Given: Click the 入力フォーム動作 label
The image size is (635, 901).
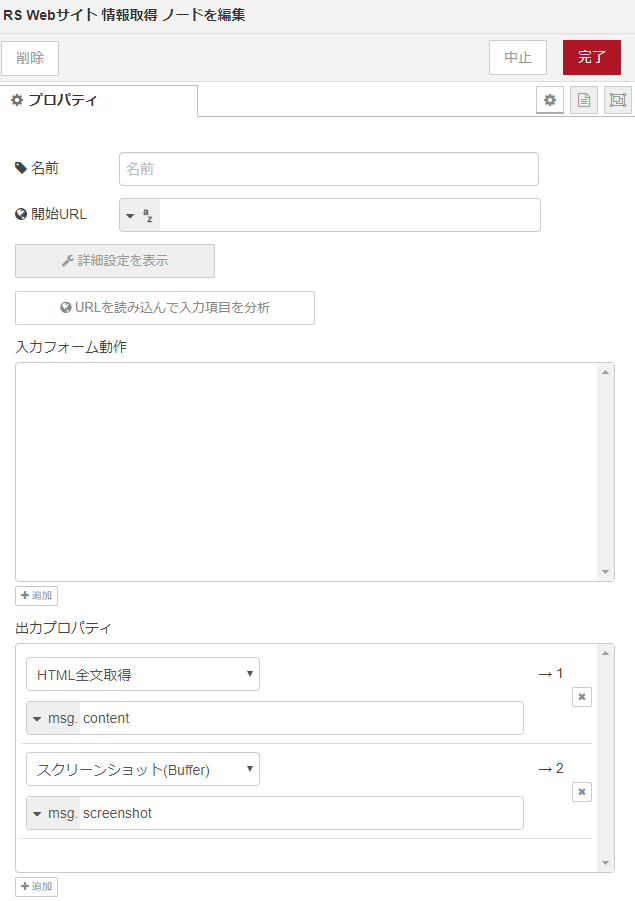Looking at the screenshot, I should coord(71,347).
